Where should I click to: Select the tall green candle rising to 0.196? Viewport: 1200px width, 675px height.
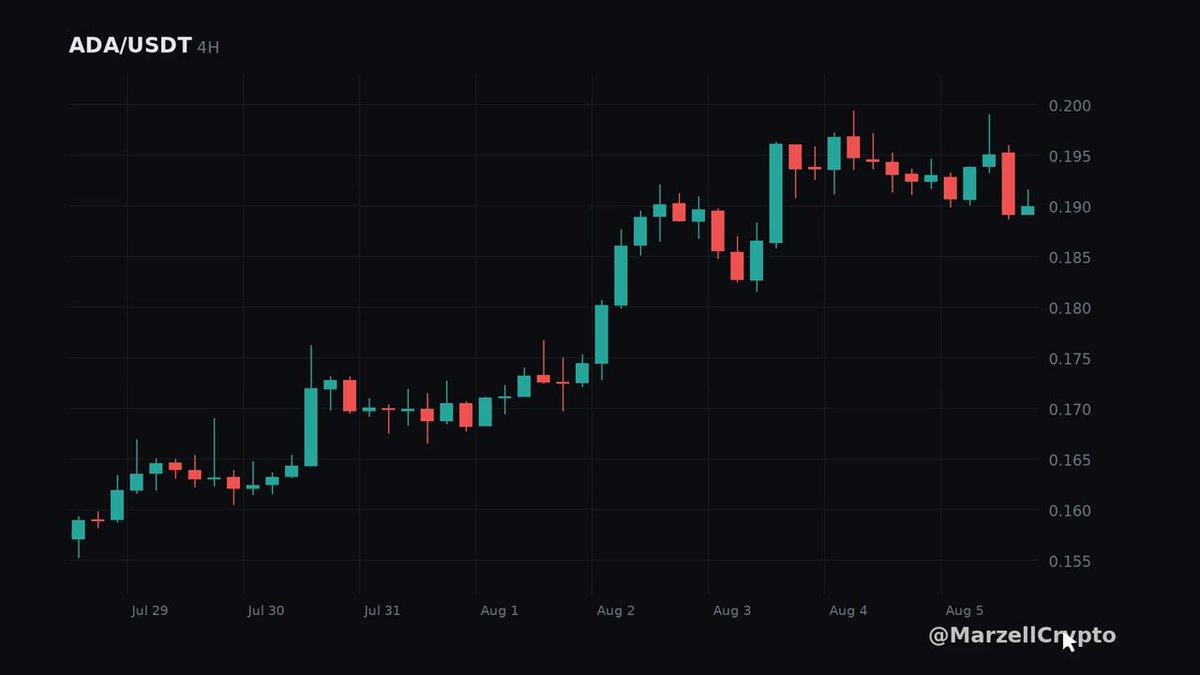click(776, 194)
